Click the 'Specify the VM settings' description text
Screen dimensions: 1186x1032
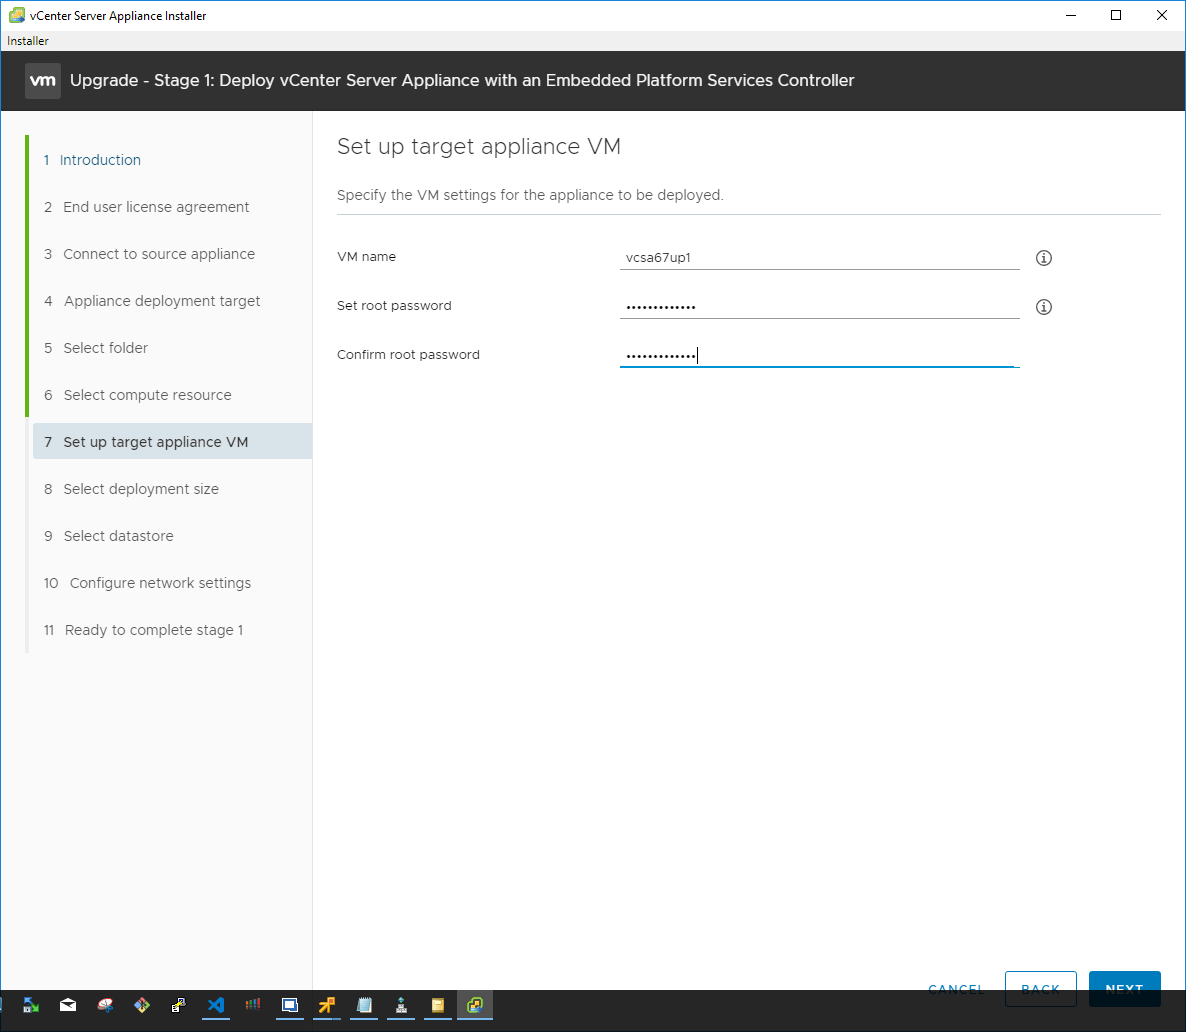coord(529,195)
